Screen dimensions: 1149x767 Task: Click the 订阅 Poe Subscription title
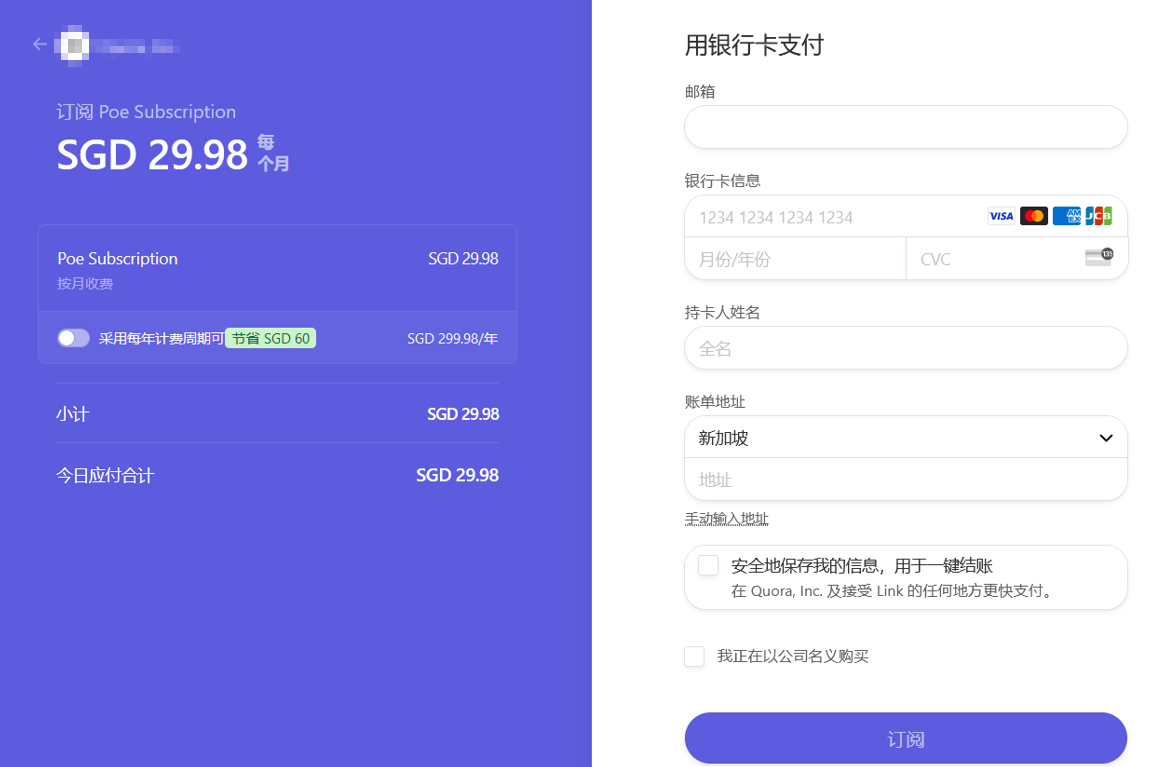point(147,112)
